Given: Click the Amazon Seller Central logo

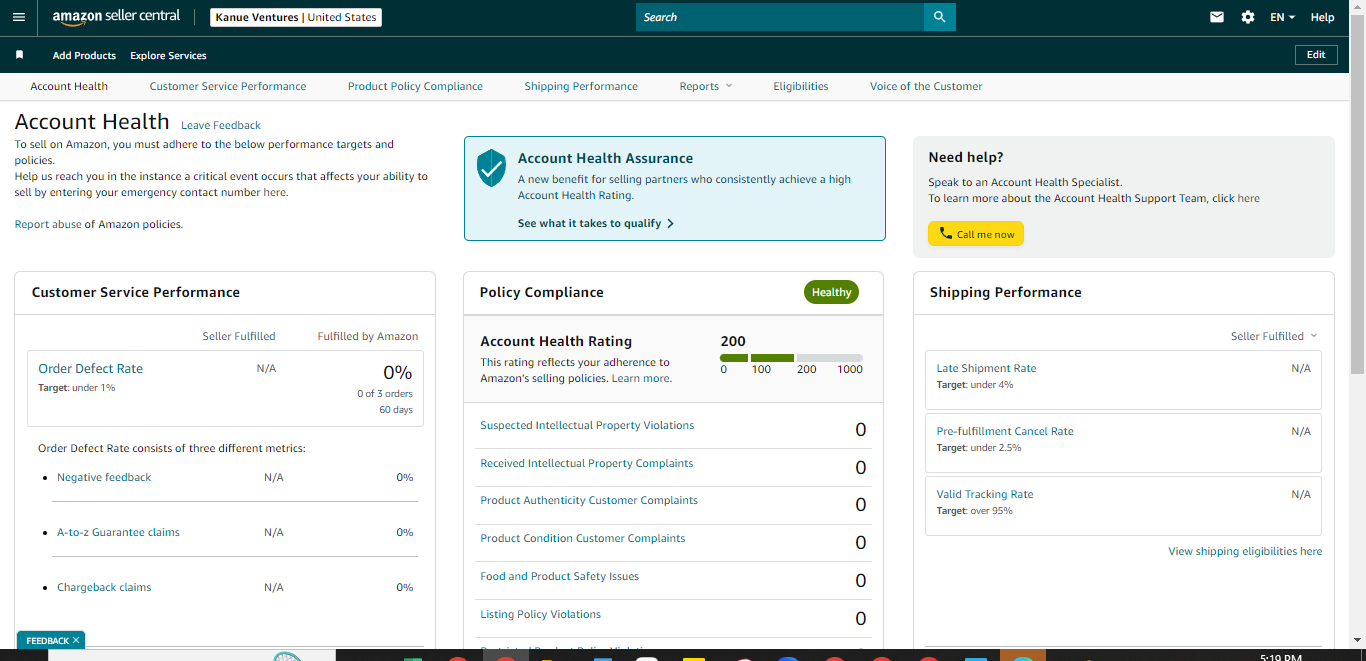Looking at the screenshot, I should 116,17.
